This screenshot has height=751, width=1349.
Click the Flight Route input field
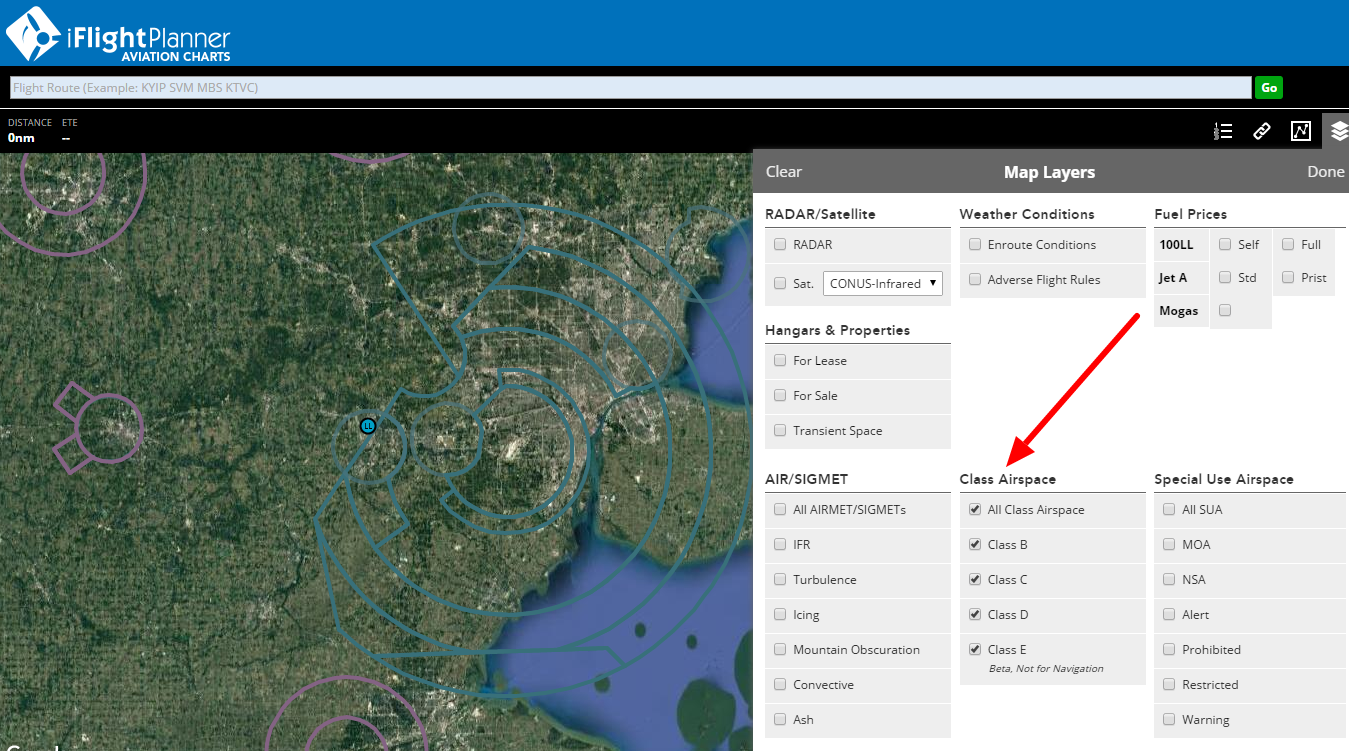click(630, 88)
